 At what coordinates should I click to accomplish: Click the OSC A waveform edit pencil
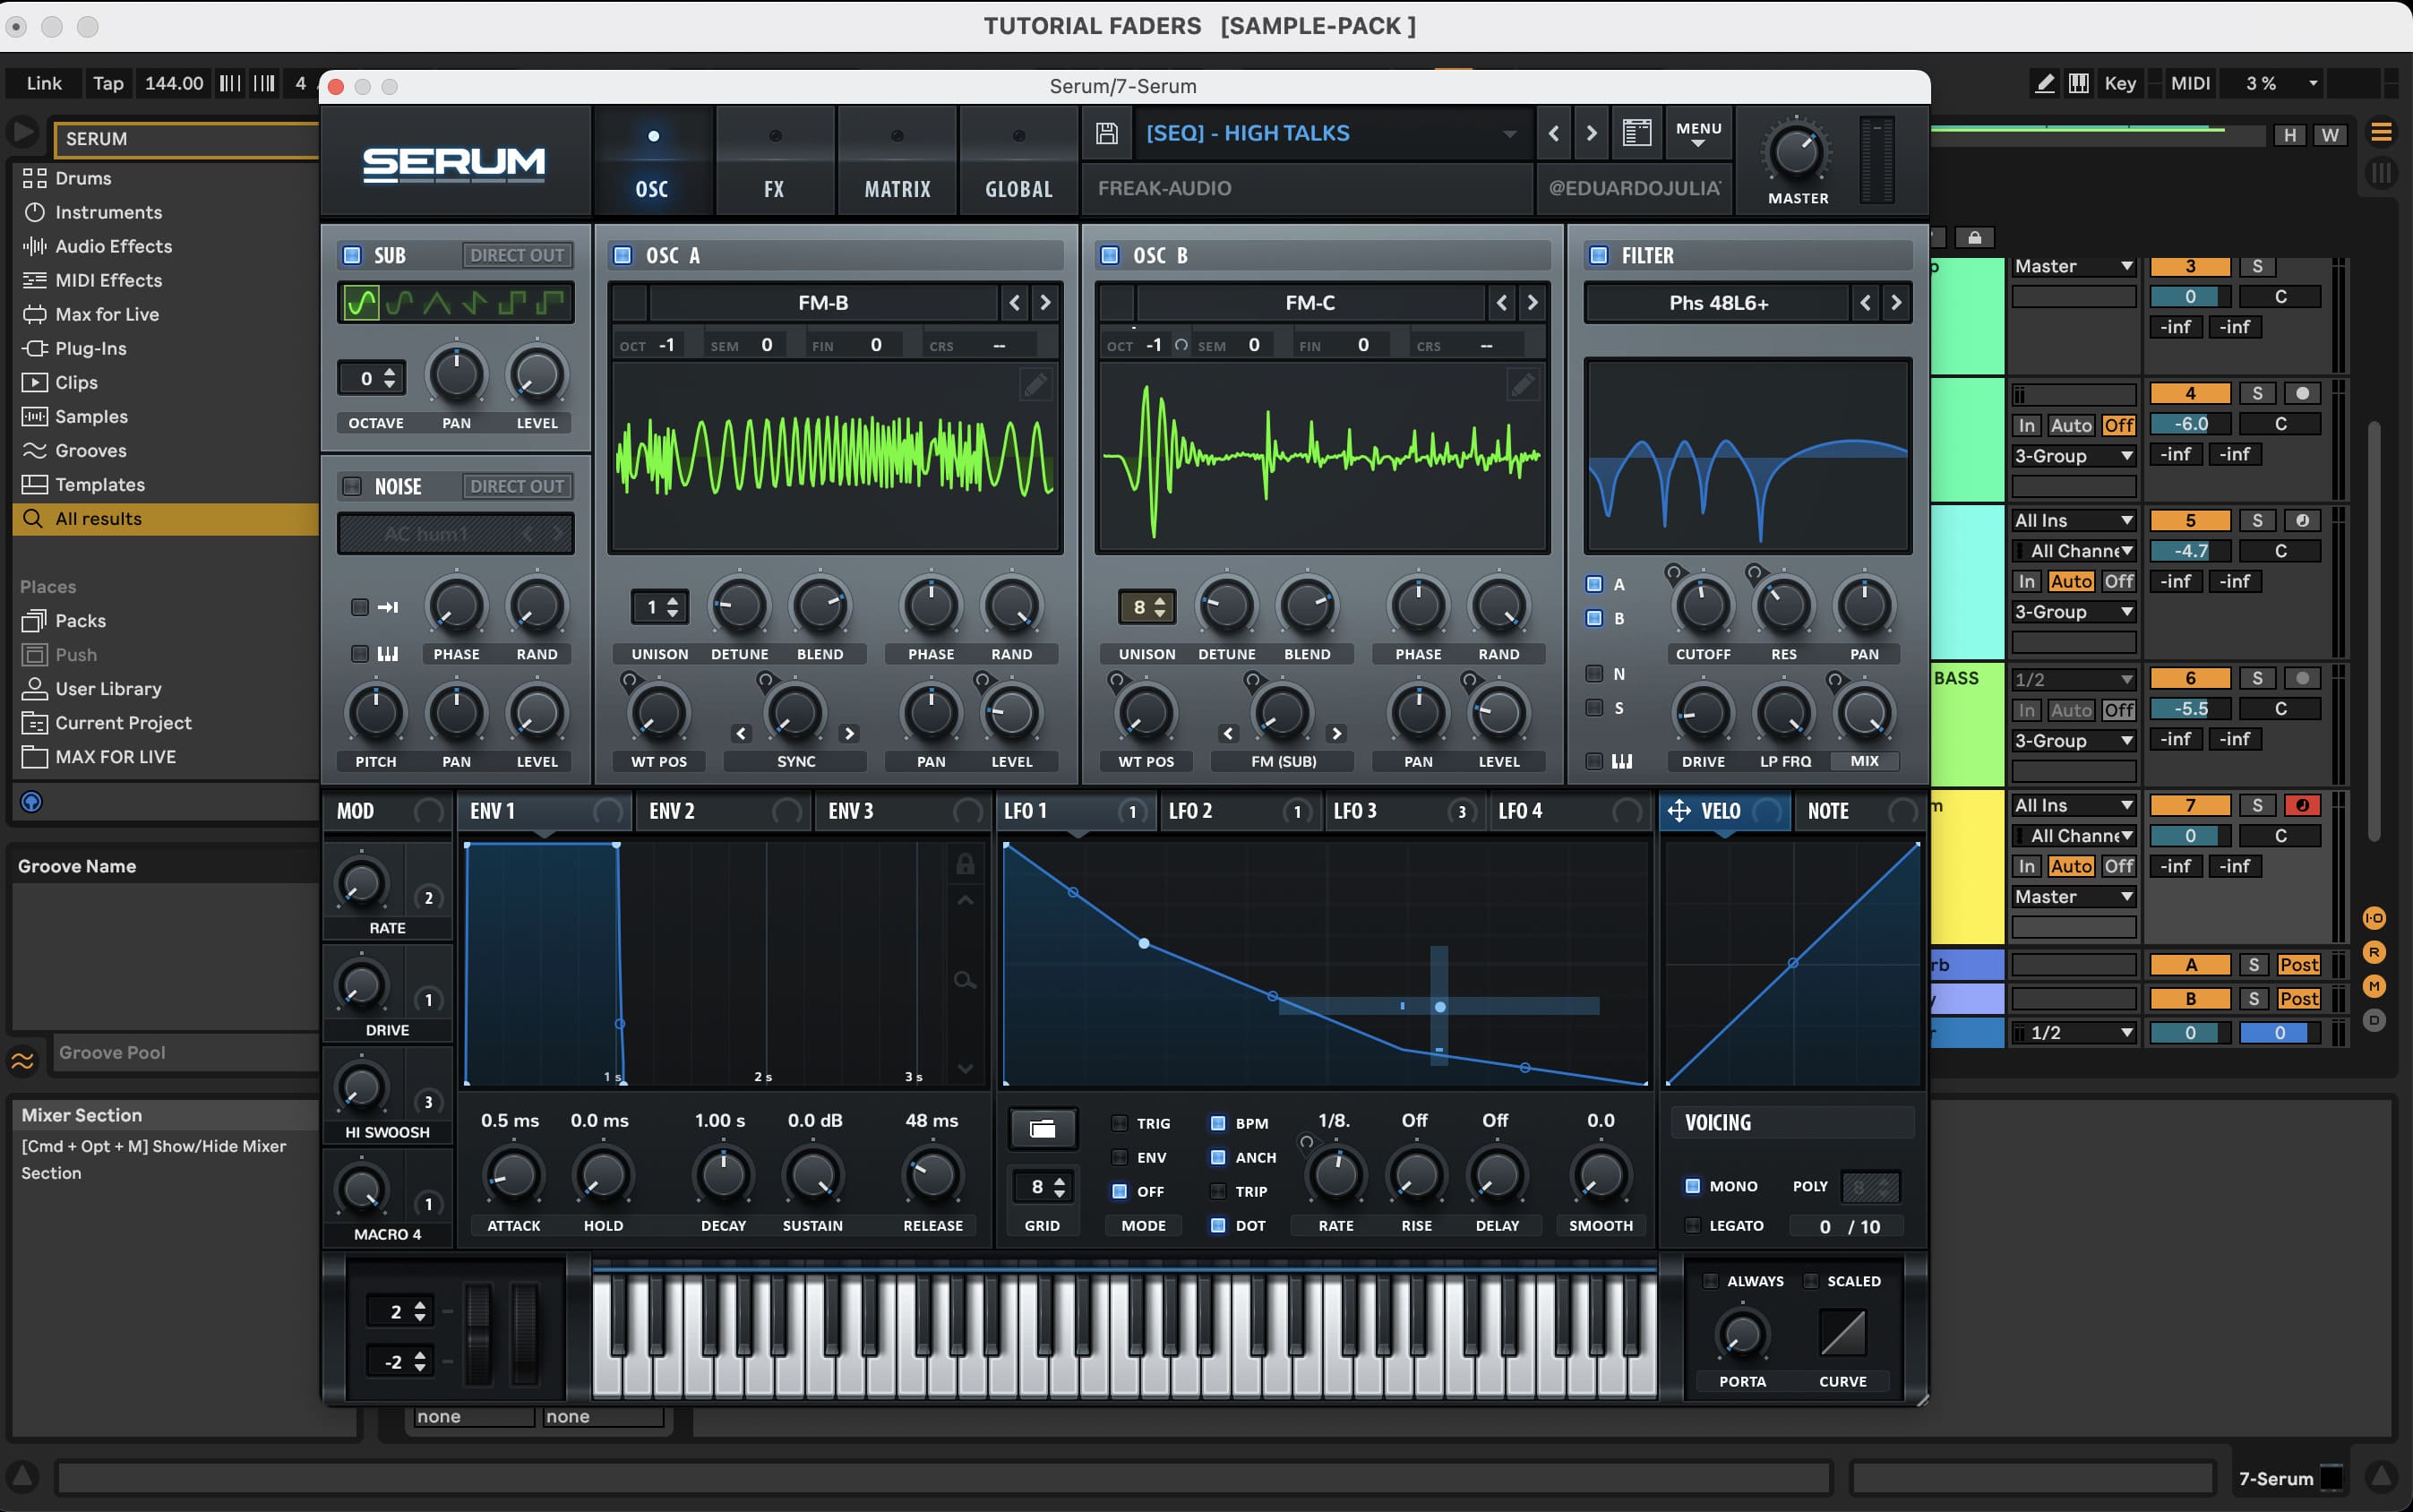pyautogui.click(x=1035, y=384)
